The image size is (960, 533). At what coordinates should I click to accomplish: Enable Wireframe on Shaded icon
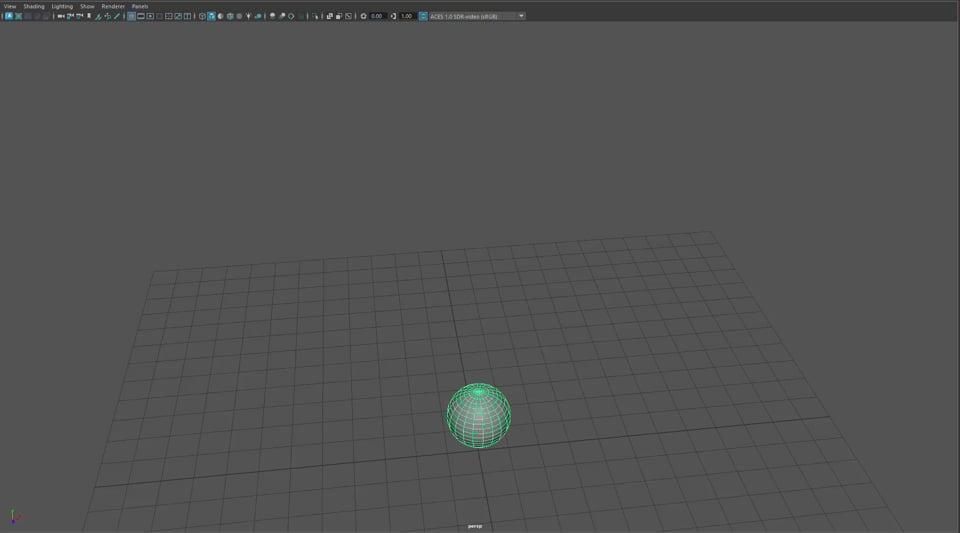click(x=230, y=17)
